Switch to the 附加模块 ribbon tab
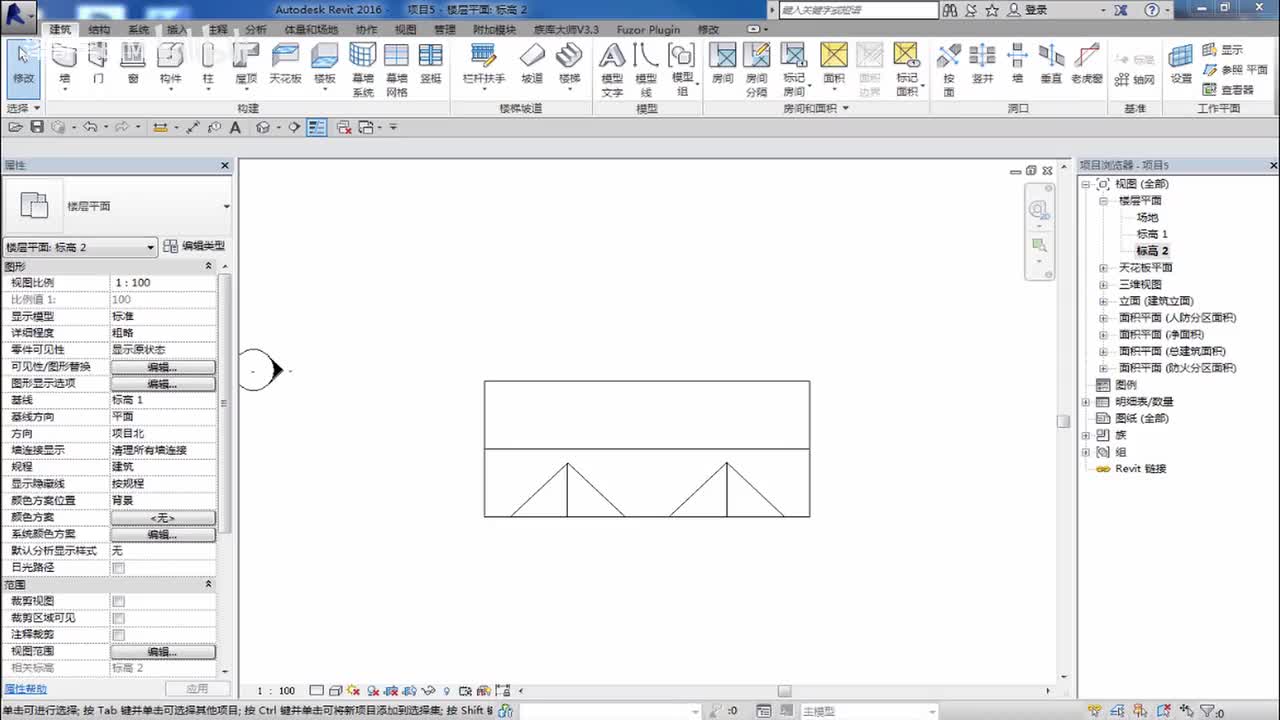The width and height of the screenshot is (1280, 720). pos(494,30)
